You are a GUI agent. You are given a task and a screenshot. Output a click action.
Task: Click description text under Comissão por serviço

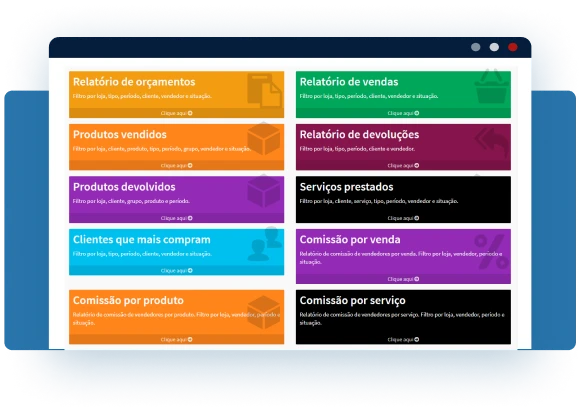point(402,319)
